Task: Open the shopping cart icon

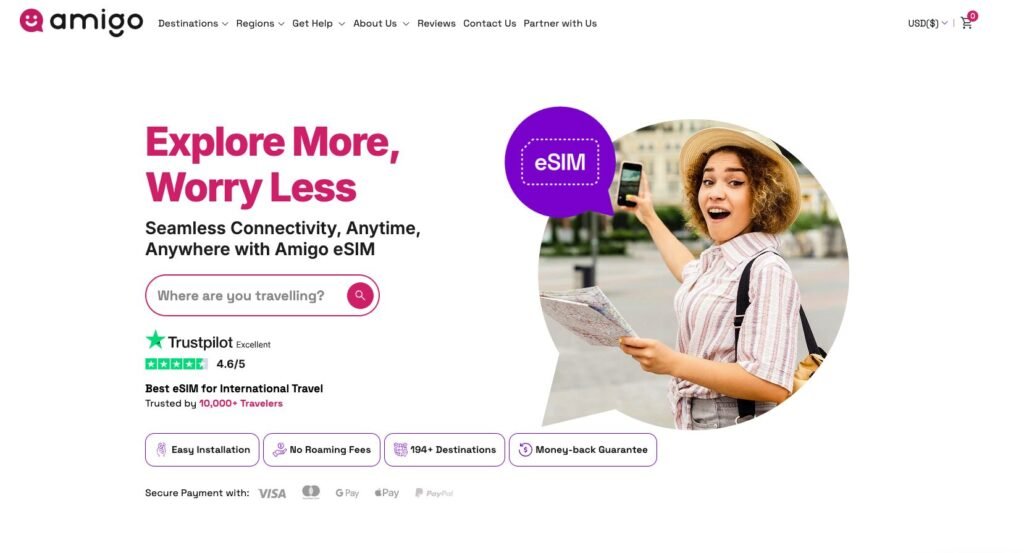Action: [967, 23]
